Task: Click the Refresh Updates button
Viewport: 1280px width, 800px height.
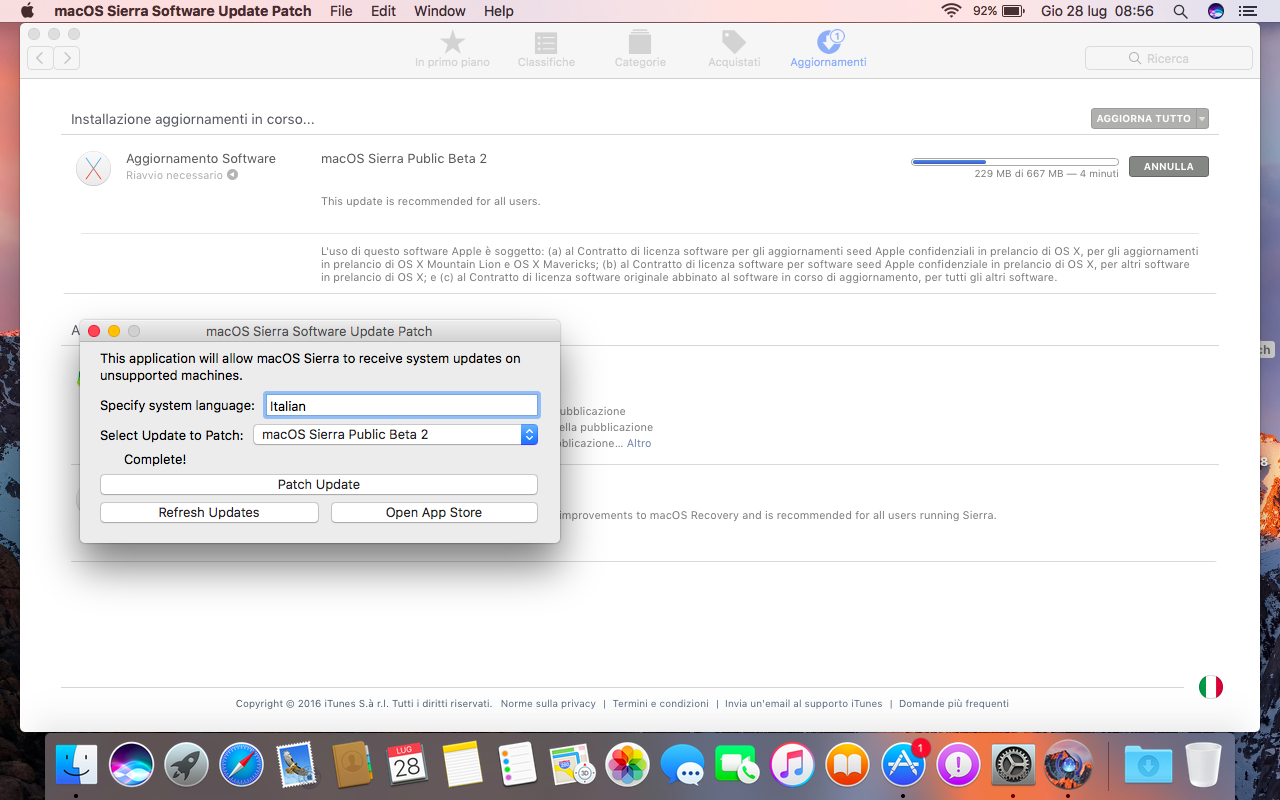Action: click(x=209, y=512)
